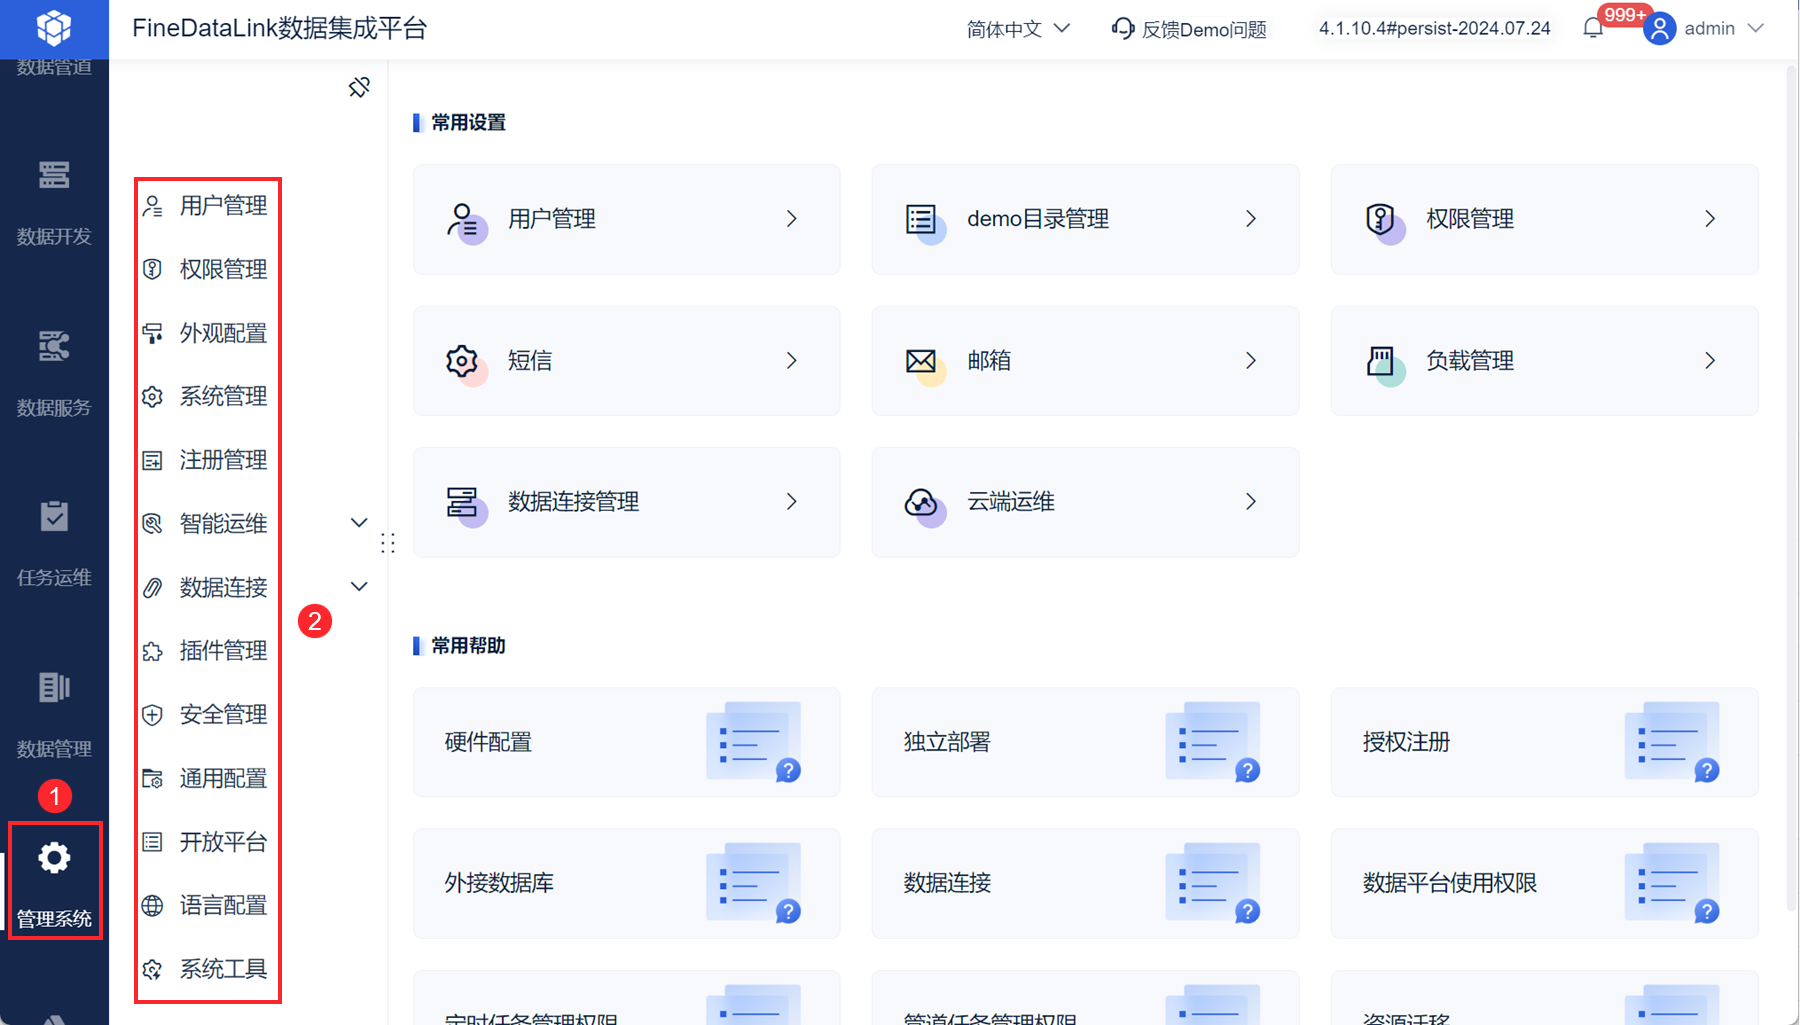
Task: Click the 反馈Demo问题 link
Action: click(x=1204, y=30)
